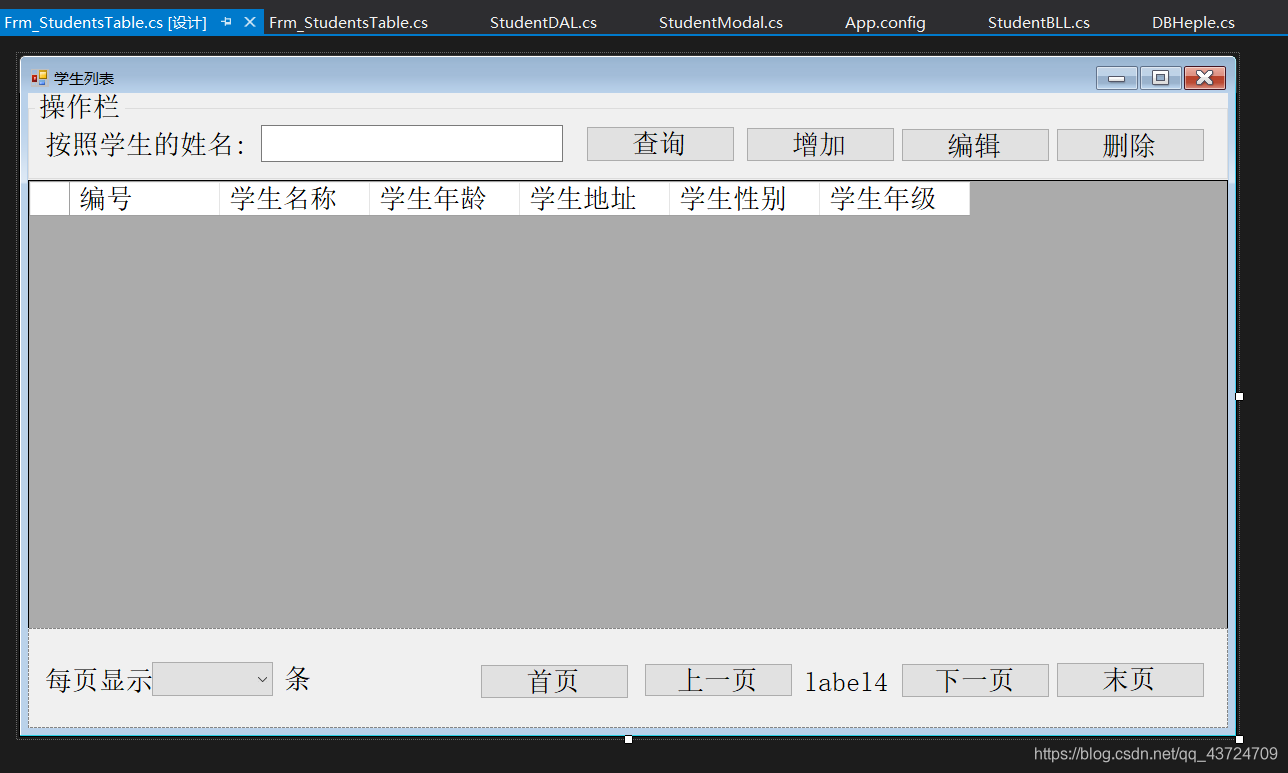Select the 学生性别 column header
The width and height of the screenshot is (1288, 773).
(744, 198)
